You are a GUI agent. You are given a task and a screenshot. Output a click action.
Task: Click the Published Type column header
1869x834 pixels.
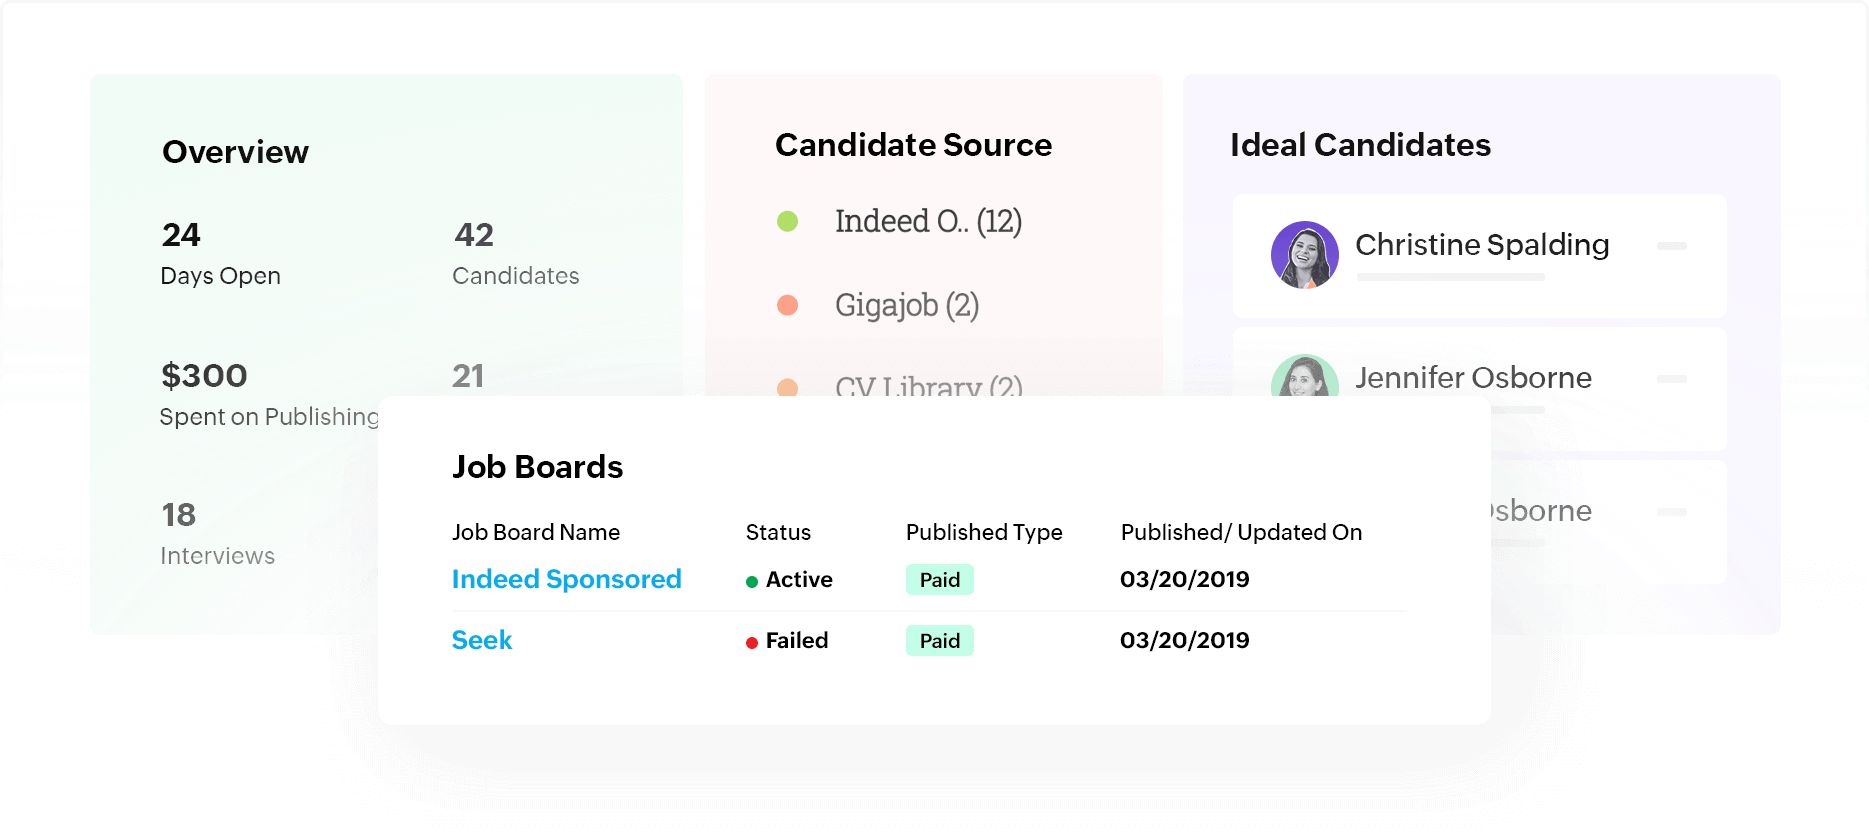tap(984, 532)
